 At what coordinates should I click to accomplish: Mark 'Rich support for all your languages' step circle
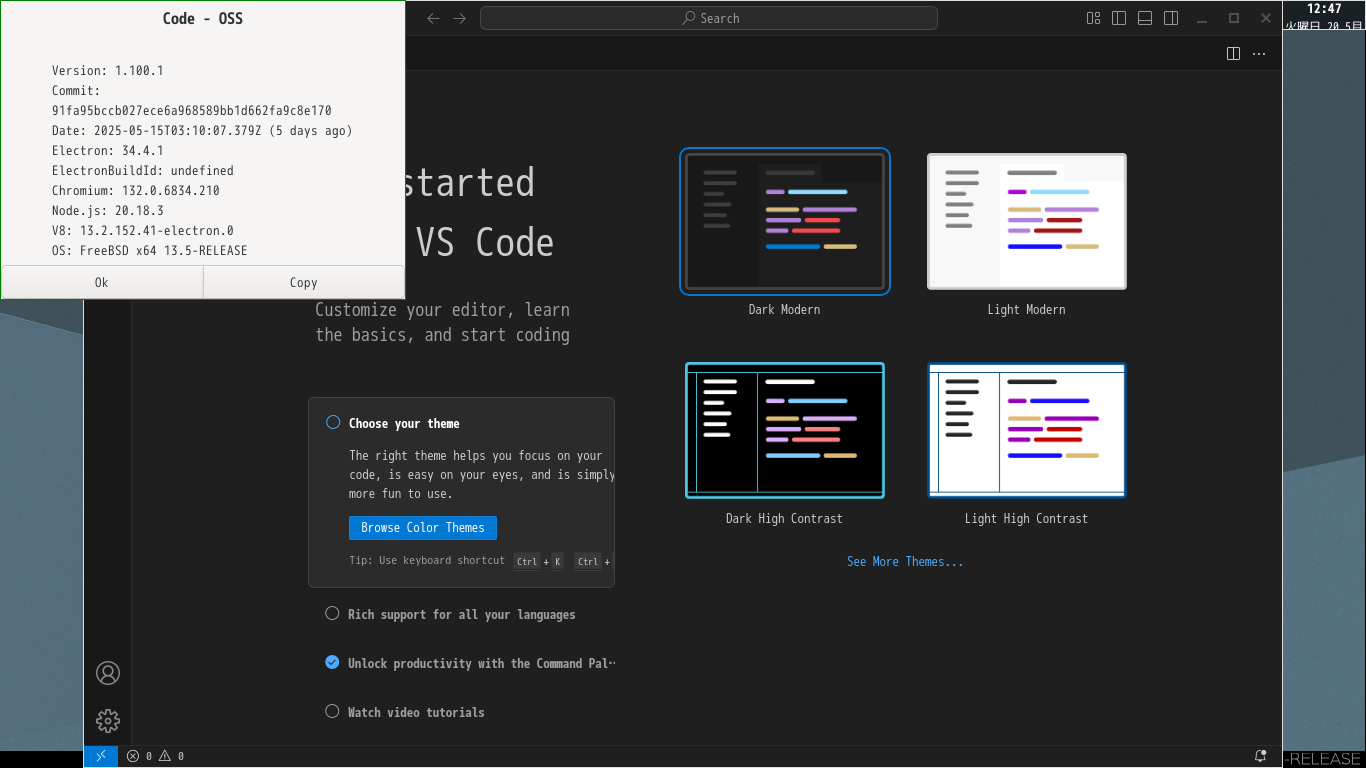click(332, 613)
